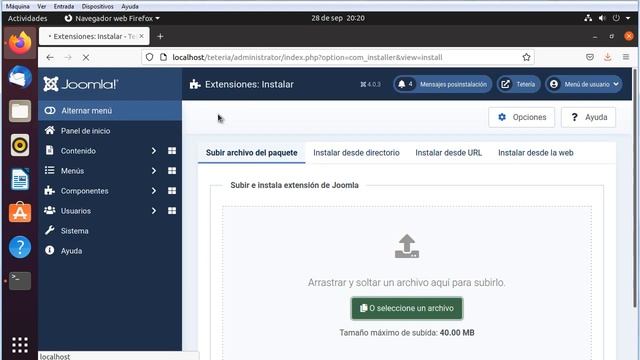Open the Menús sidebar item

(72, 171)
